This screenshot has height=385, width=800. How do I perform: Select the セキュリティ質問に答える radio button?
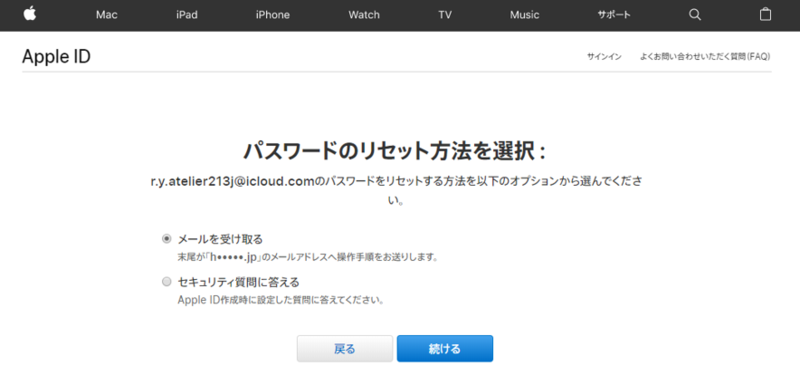point(166,281)
